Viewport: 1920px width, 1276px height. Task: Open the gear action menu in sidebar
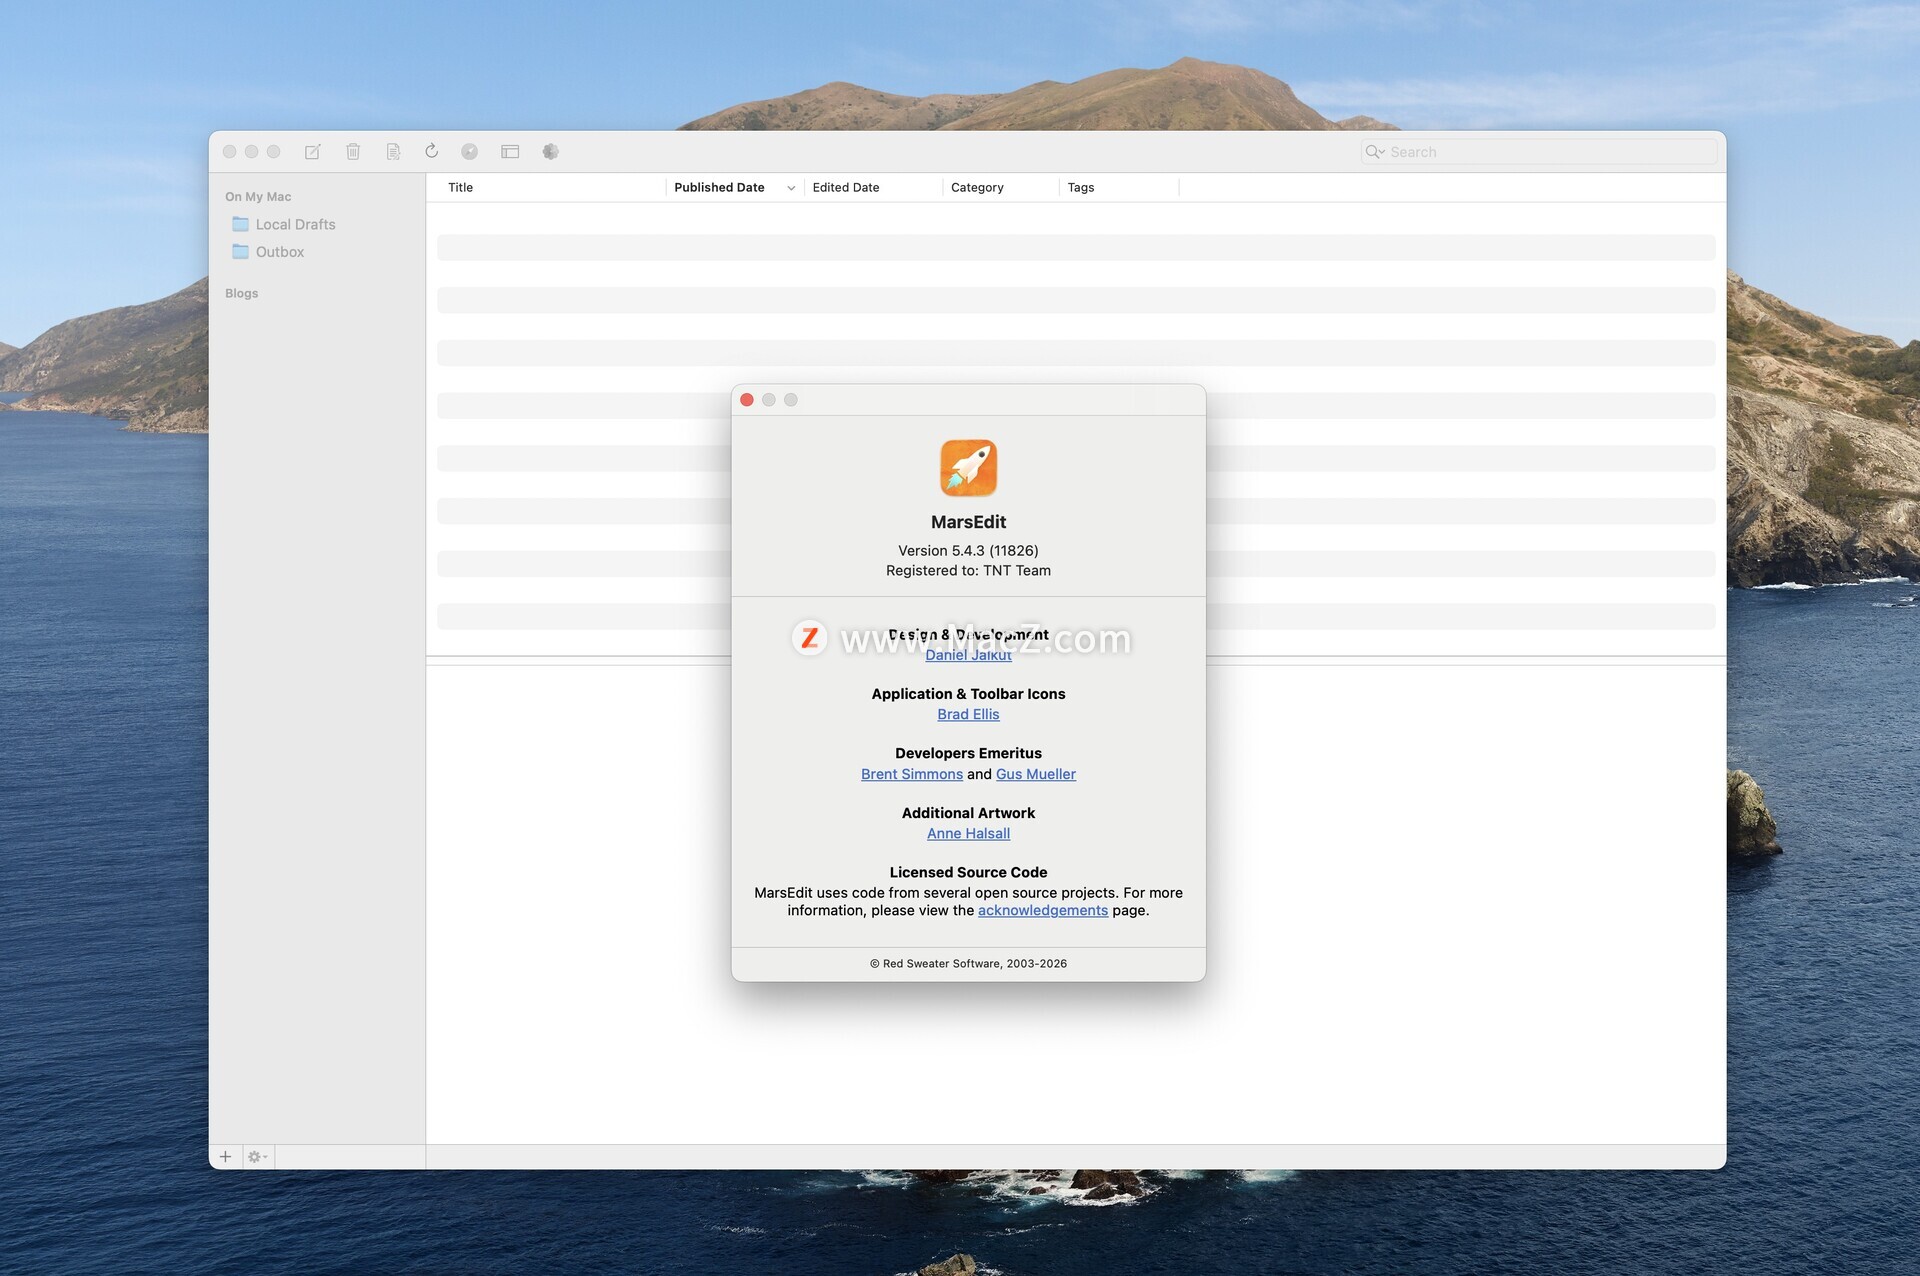257,1157
